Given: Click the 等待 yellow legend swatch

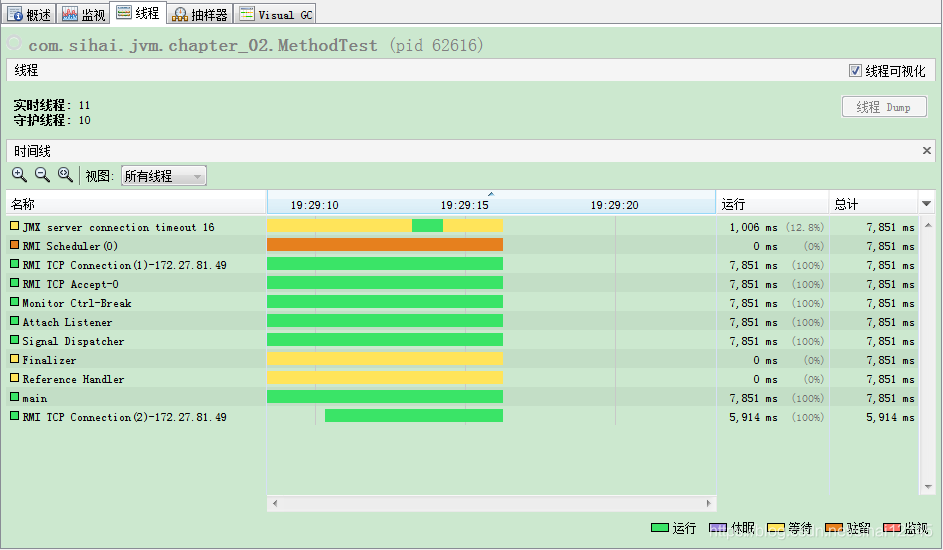Looking at the screenshot, I should coord(776,528).
